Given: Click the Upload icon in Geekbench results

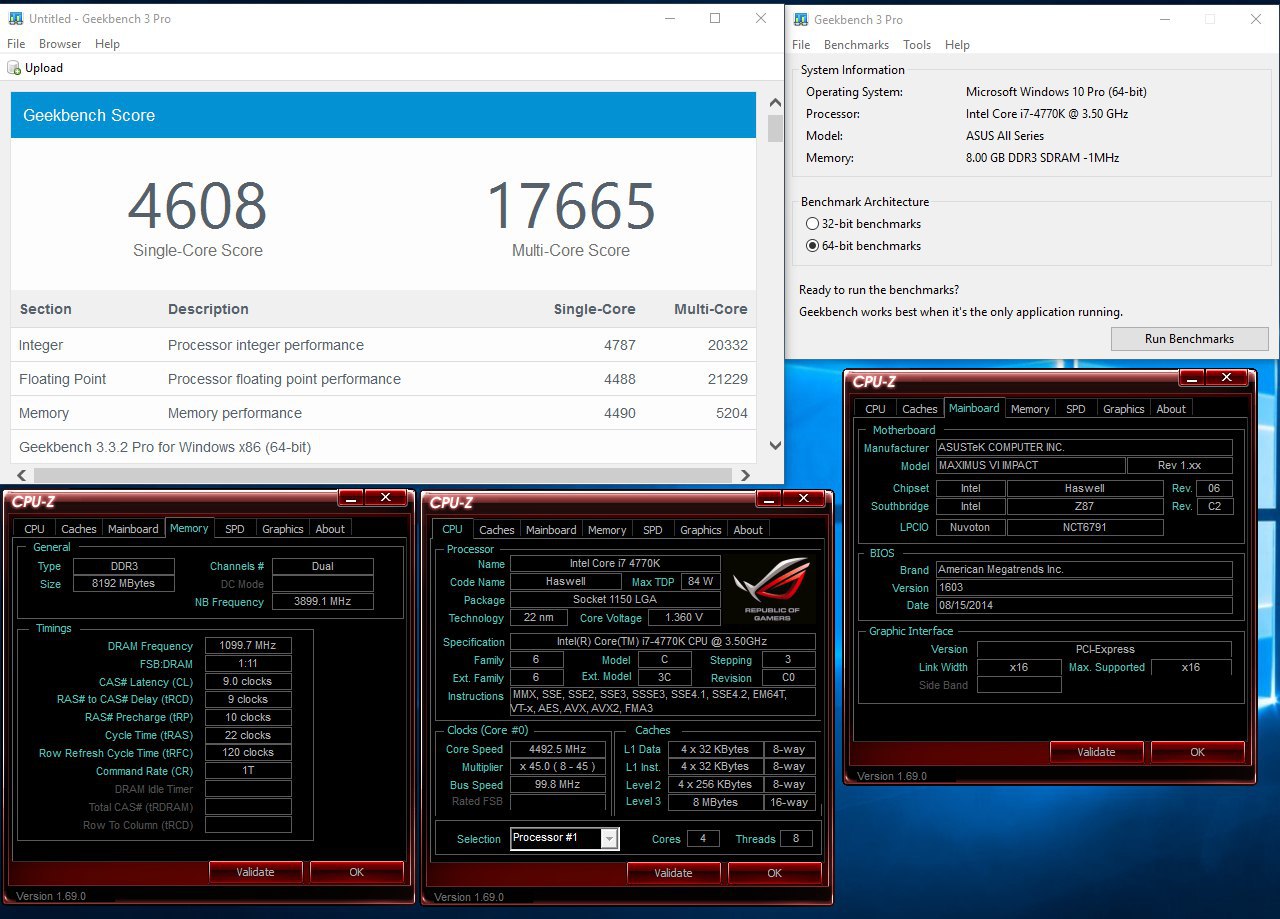Looking at the screenshot, I should pos(14,68).
